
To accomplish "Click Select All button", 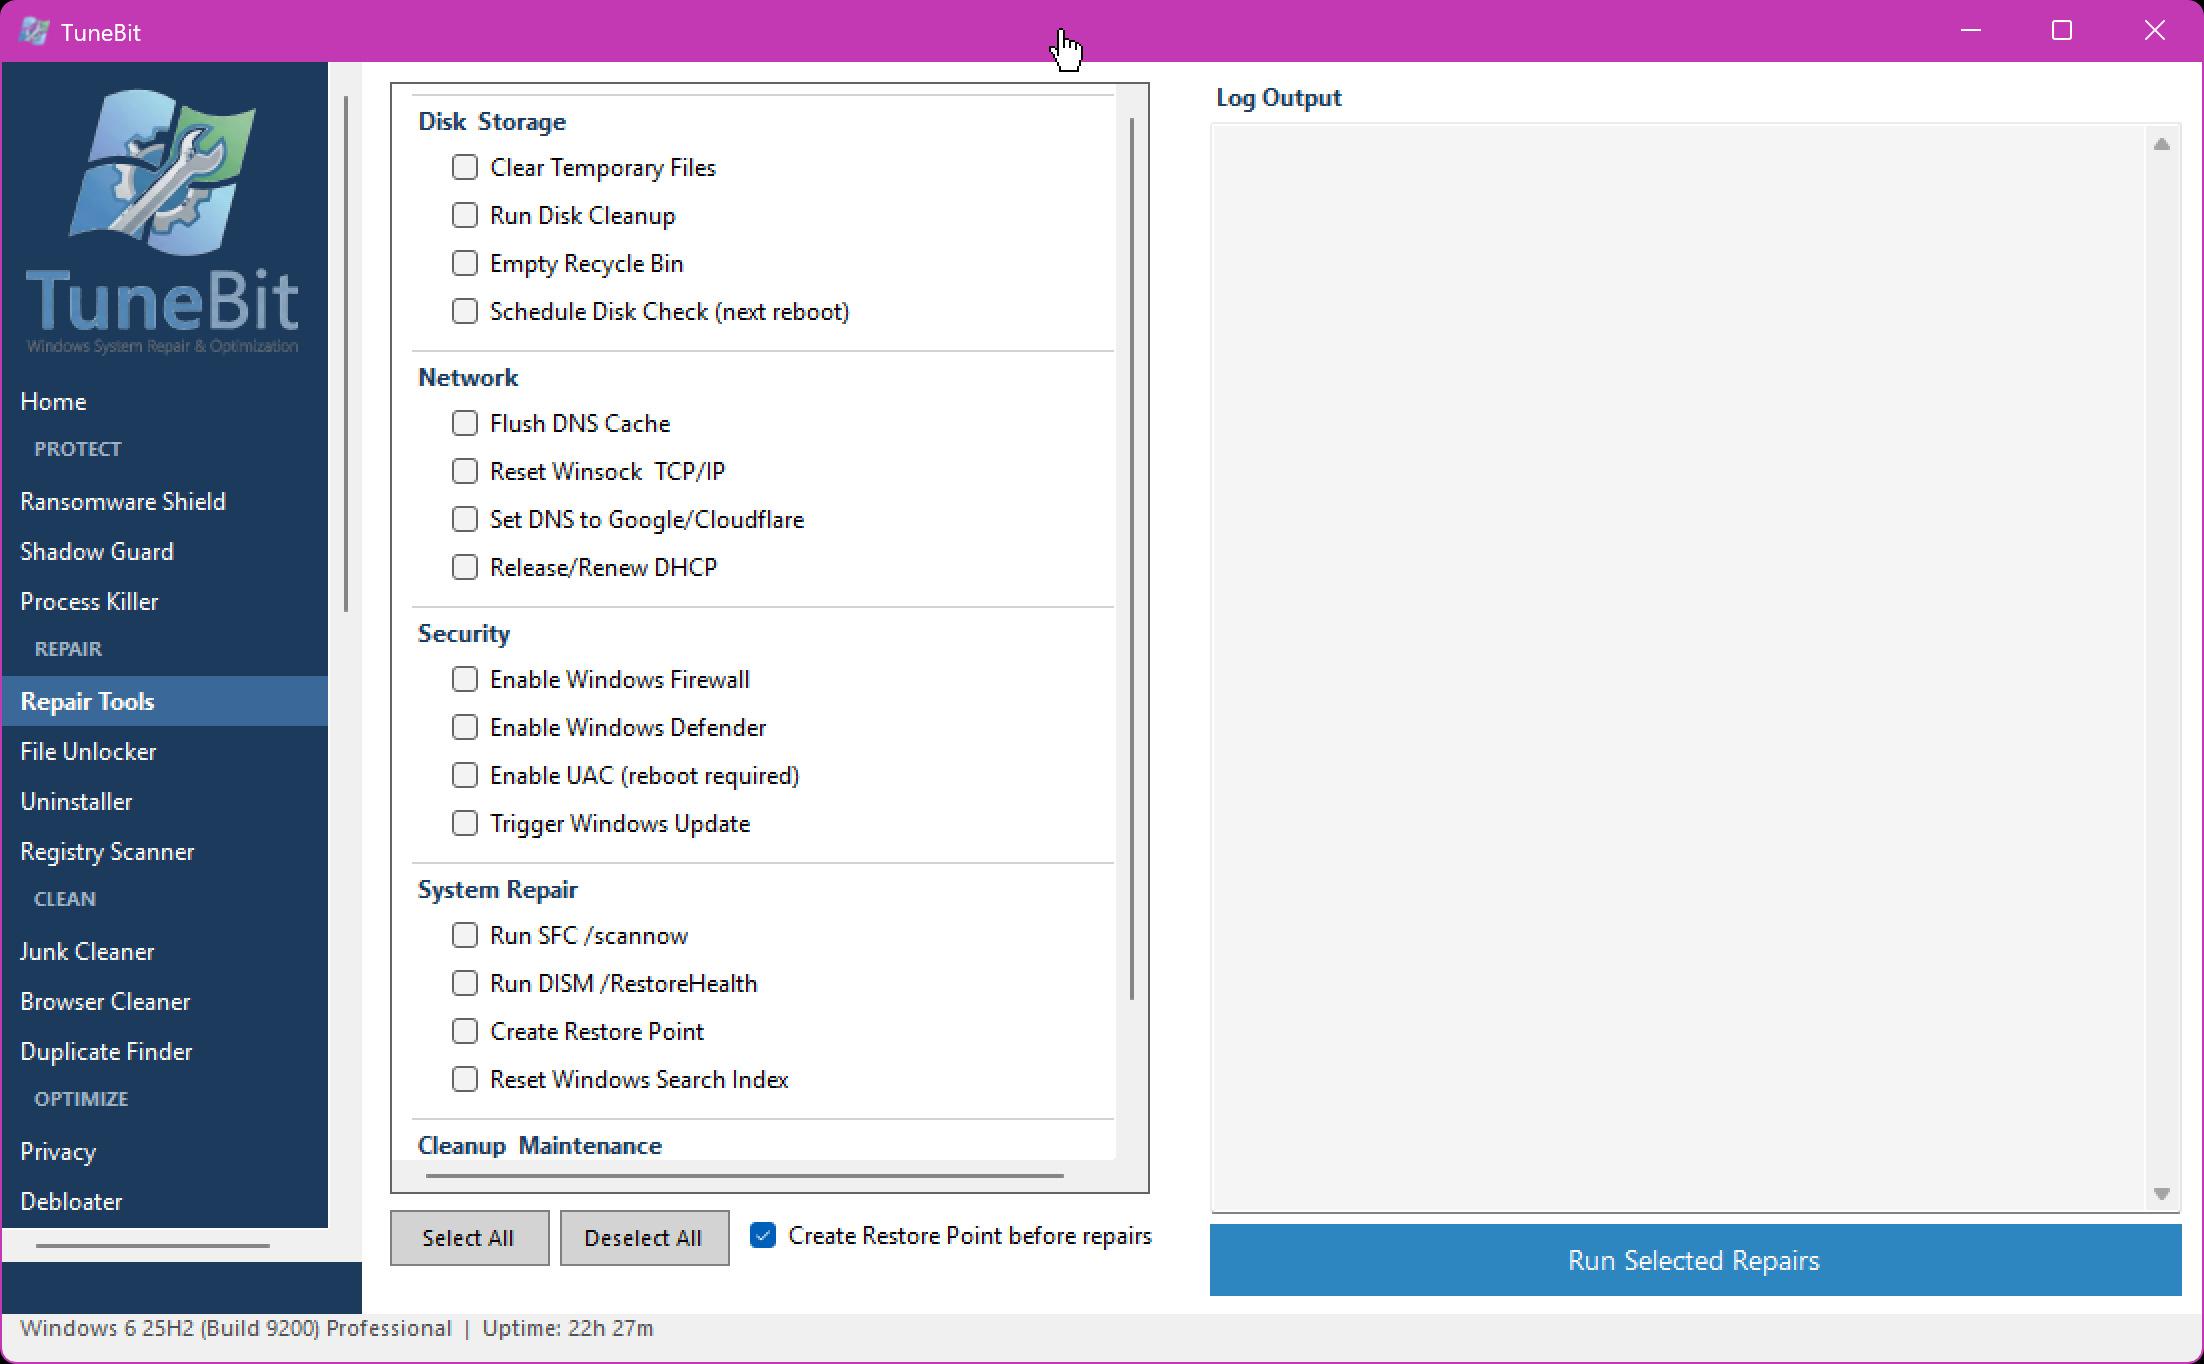I will point(469,1237).
